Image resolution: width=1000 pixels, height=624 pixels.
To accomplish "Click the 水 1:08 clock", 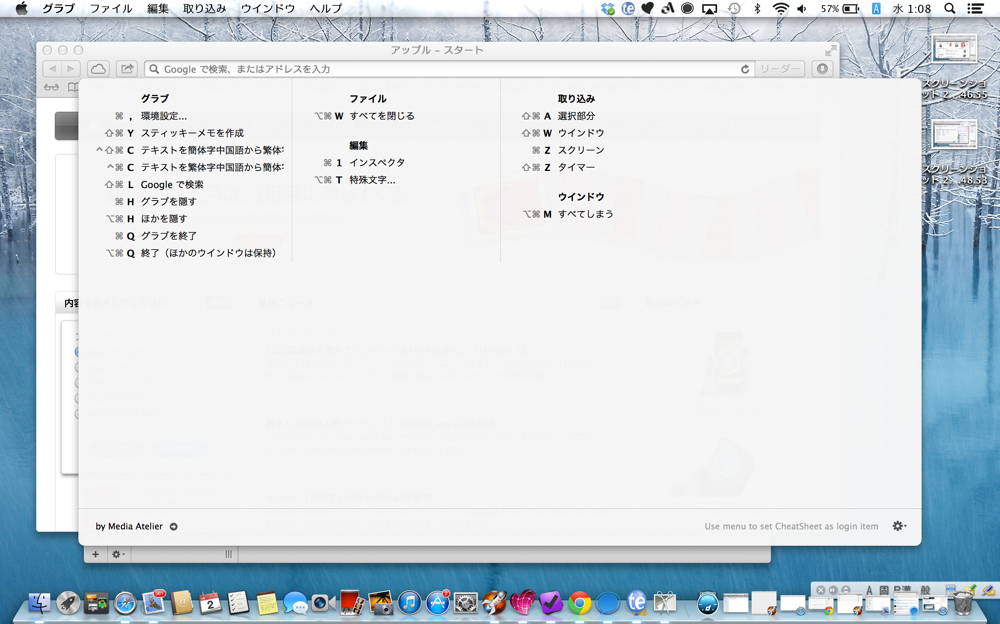I will coord(911,8).
